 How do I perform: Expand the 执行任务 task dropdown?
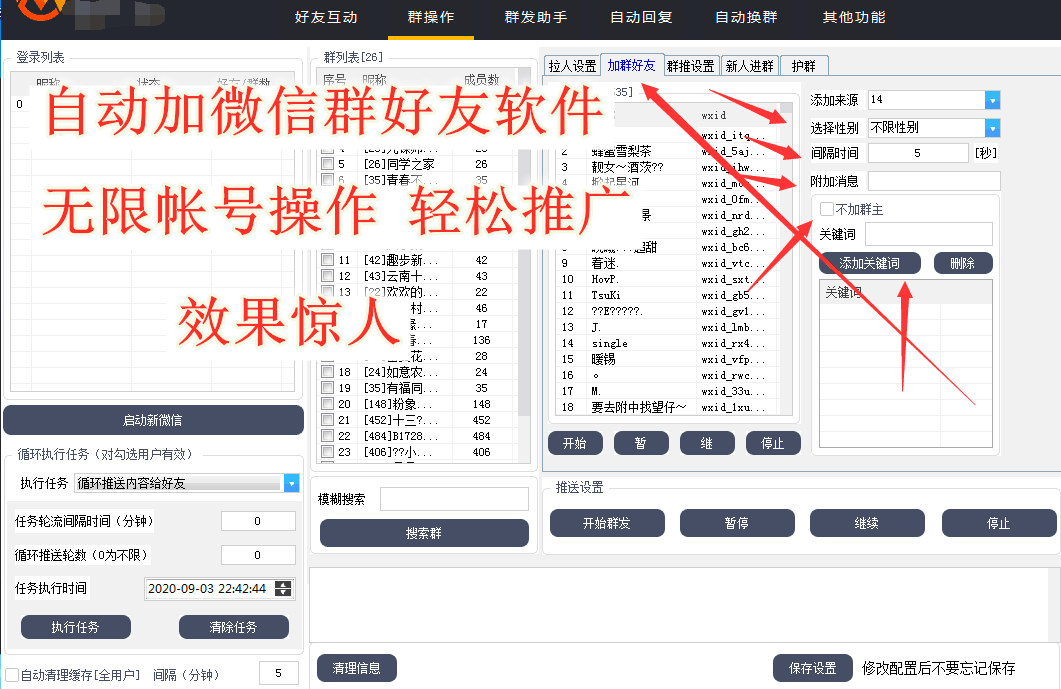pyautogui.click(x=291, y=484)
